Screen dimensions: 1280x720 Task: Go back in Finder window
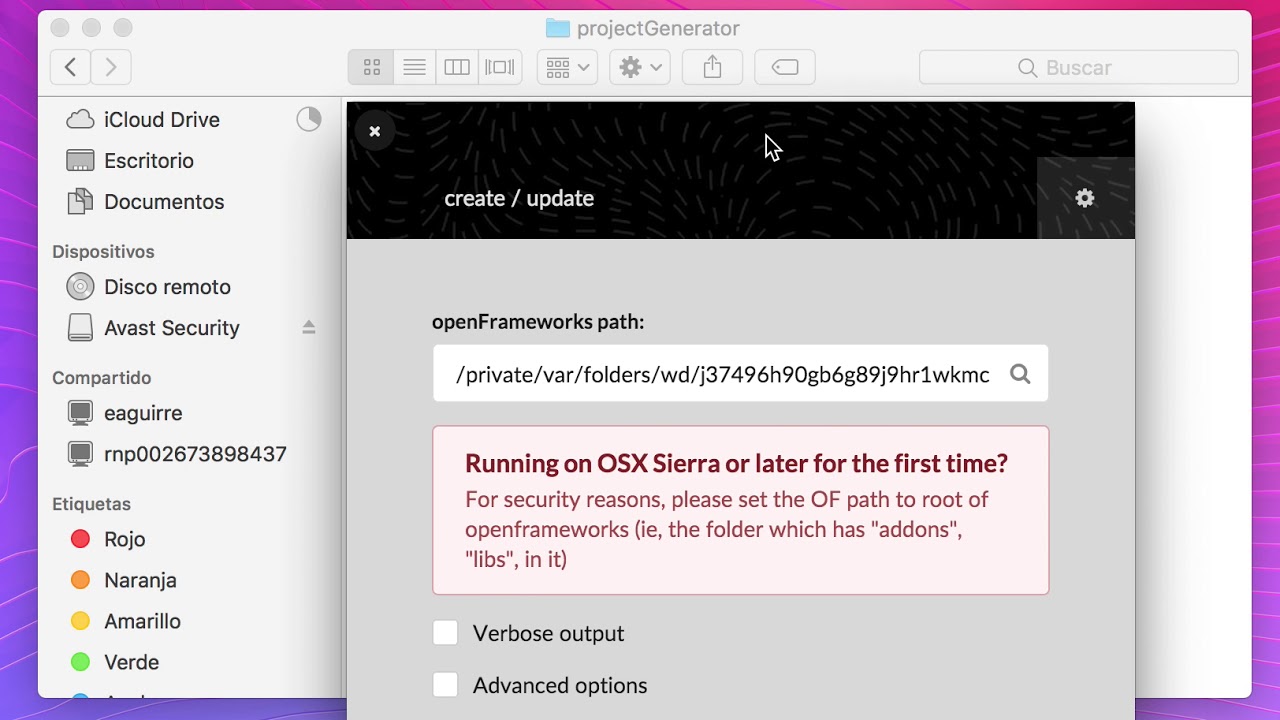click(x=70, y=67)
